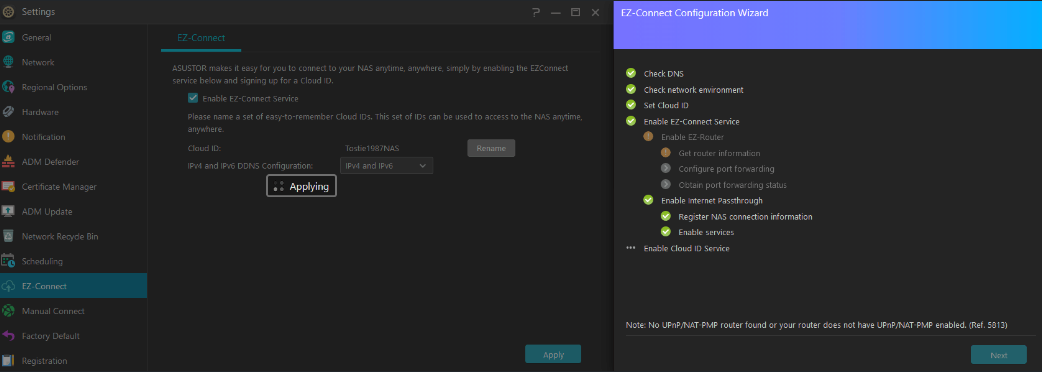Image resolution: width=1042 pixels, height=372 pixels.
Task: Click warning icon beside Get router information
Action: 666,153
